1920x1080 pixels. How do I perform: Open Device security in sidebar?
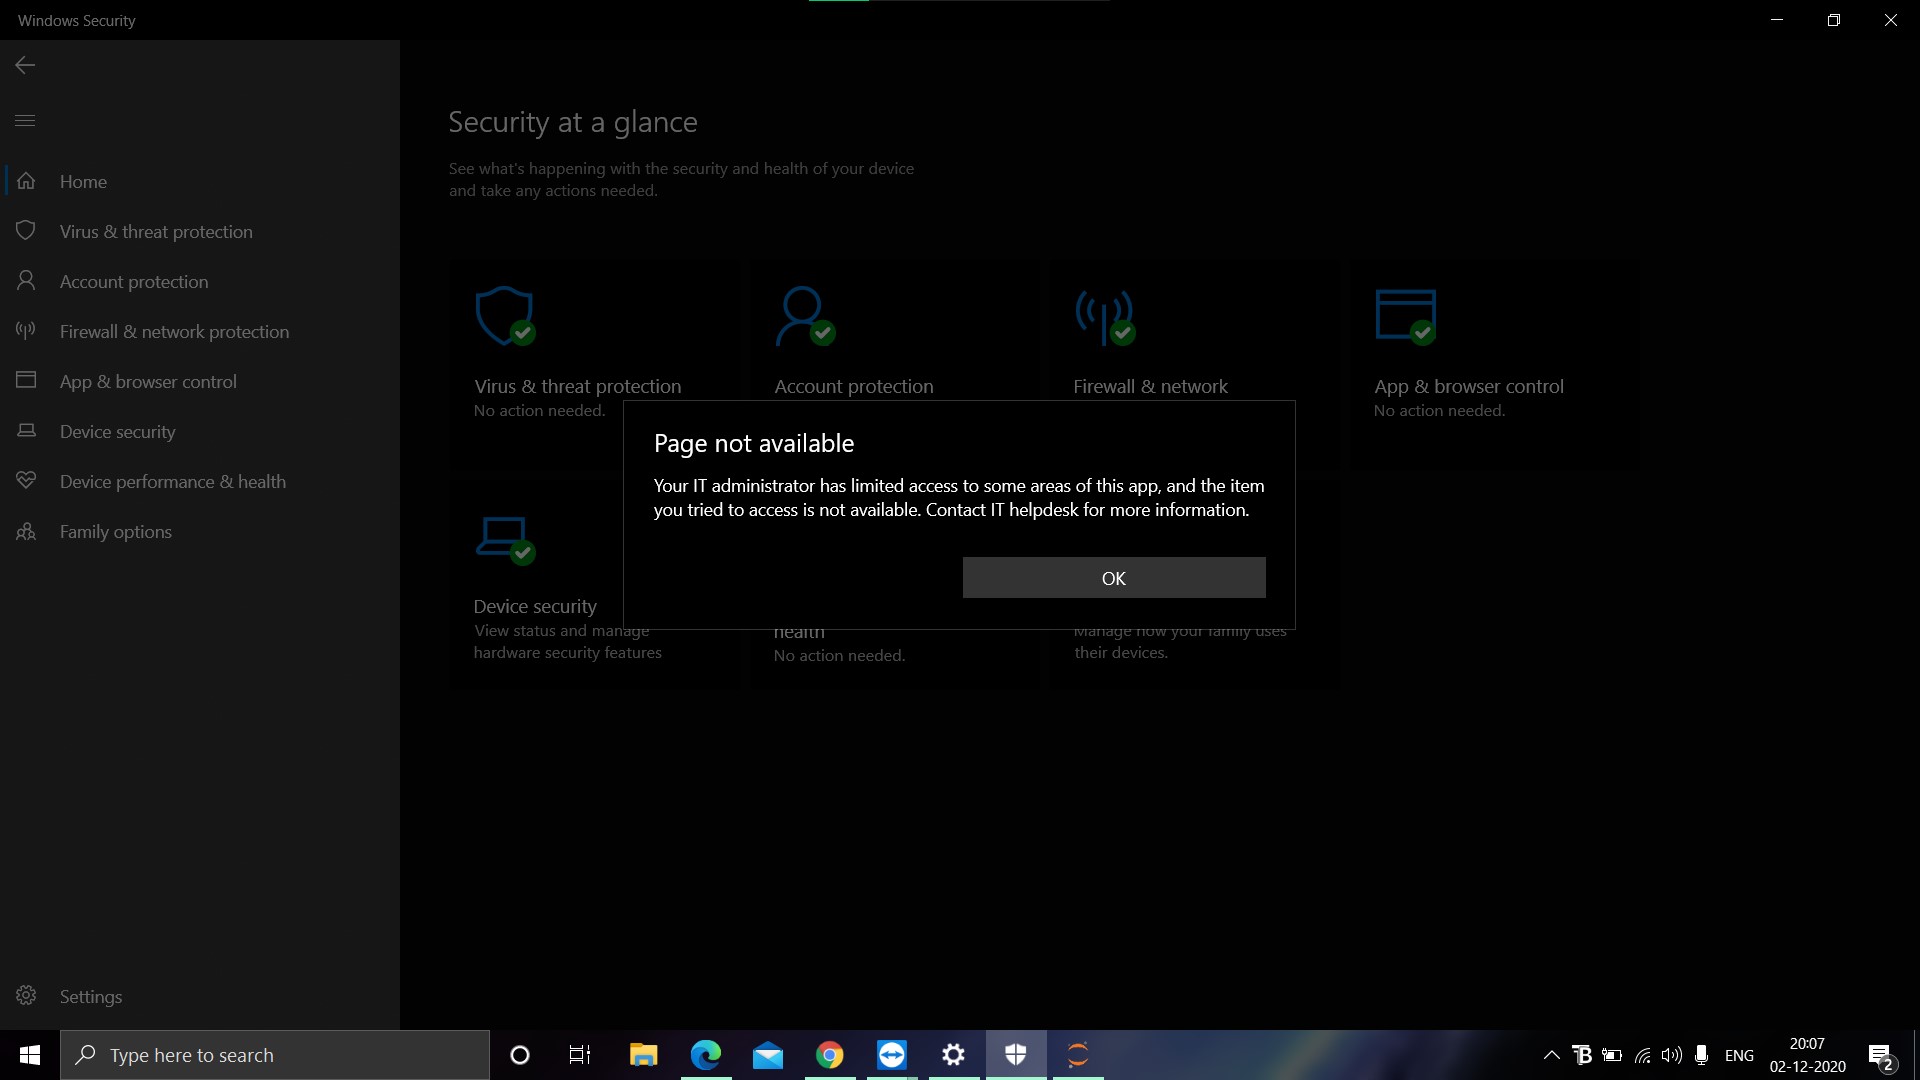[x=200, y=431]
